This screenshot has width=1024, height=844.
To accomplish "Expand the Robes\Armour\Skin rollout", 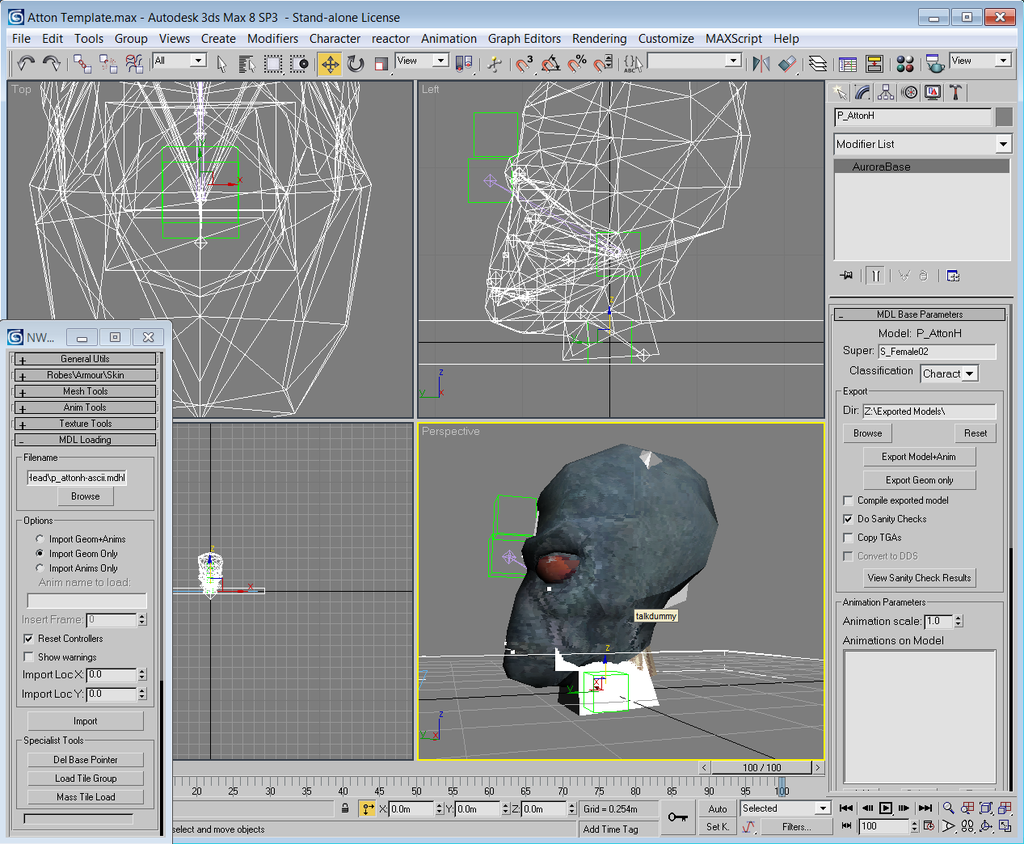I will (85, 375).
